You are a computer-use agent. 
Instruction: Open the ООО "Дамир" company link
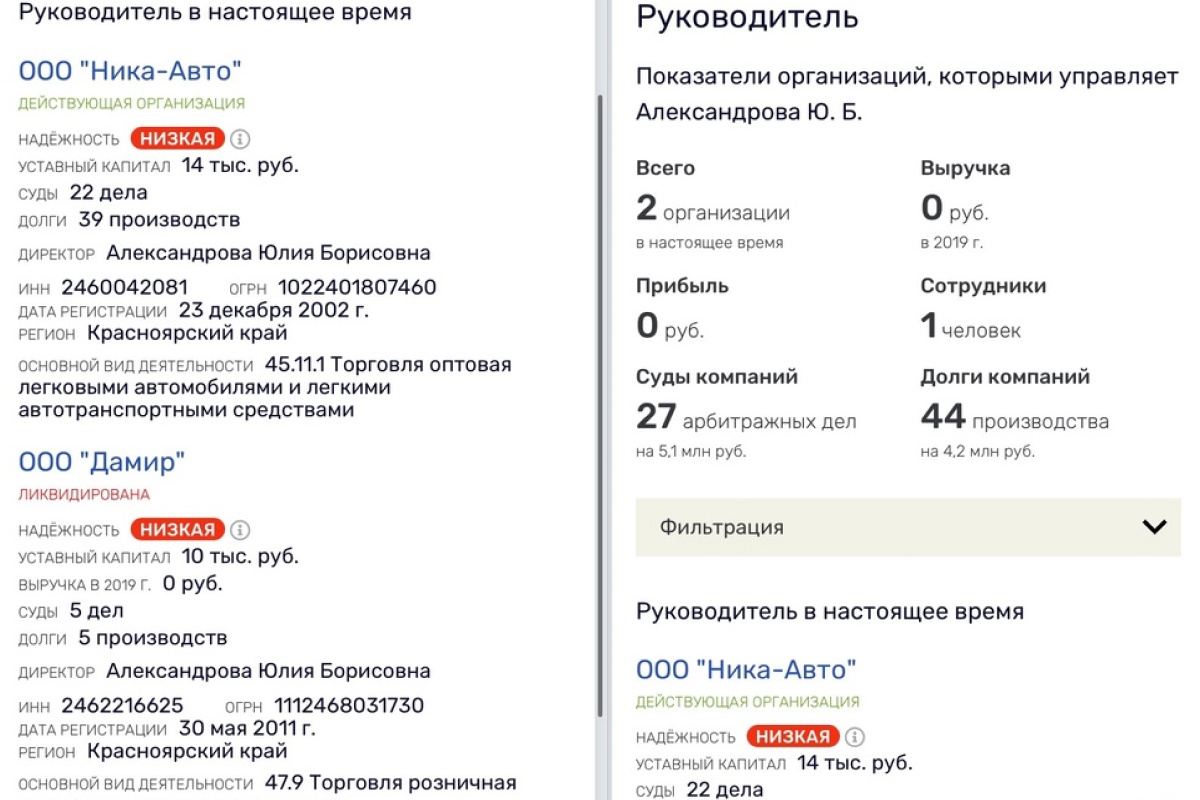(103, 462)
